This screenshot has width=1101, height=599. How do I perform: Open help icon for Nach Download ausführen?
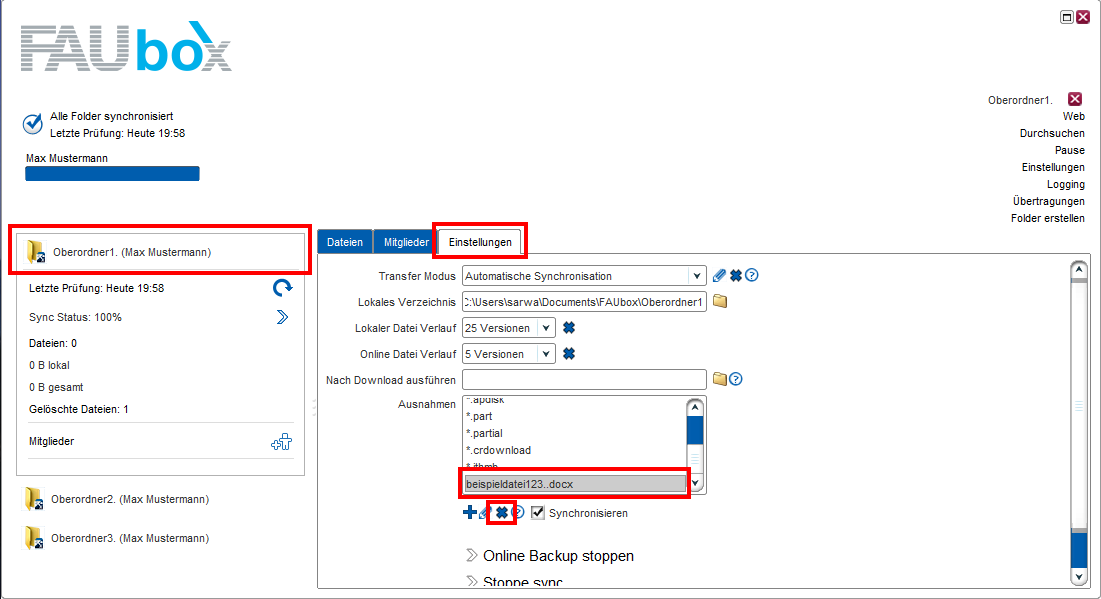click(736, 379)
